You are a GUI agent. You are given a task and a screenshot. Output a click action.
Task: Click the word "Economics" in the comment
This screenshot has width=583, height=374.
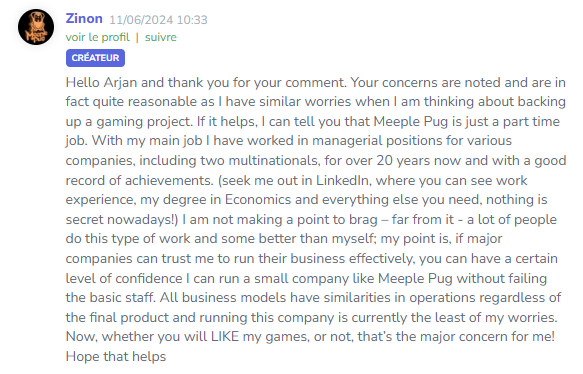coord(258,200)
